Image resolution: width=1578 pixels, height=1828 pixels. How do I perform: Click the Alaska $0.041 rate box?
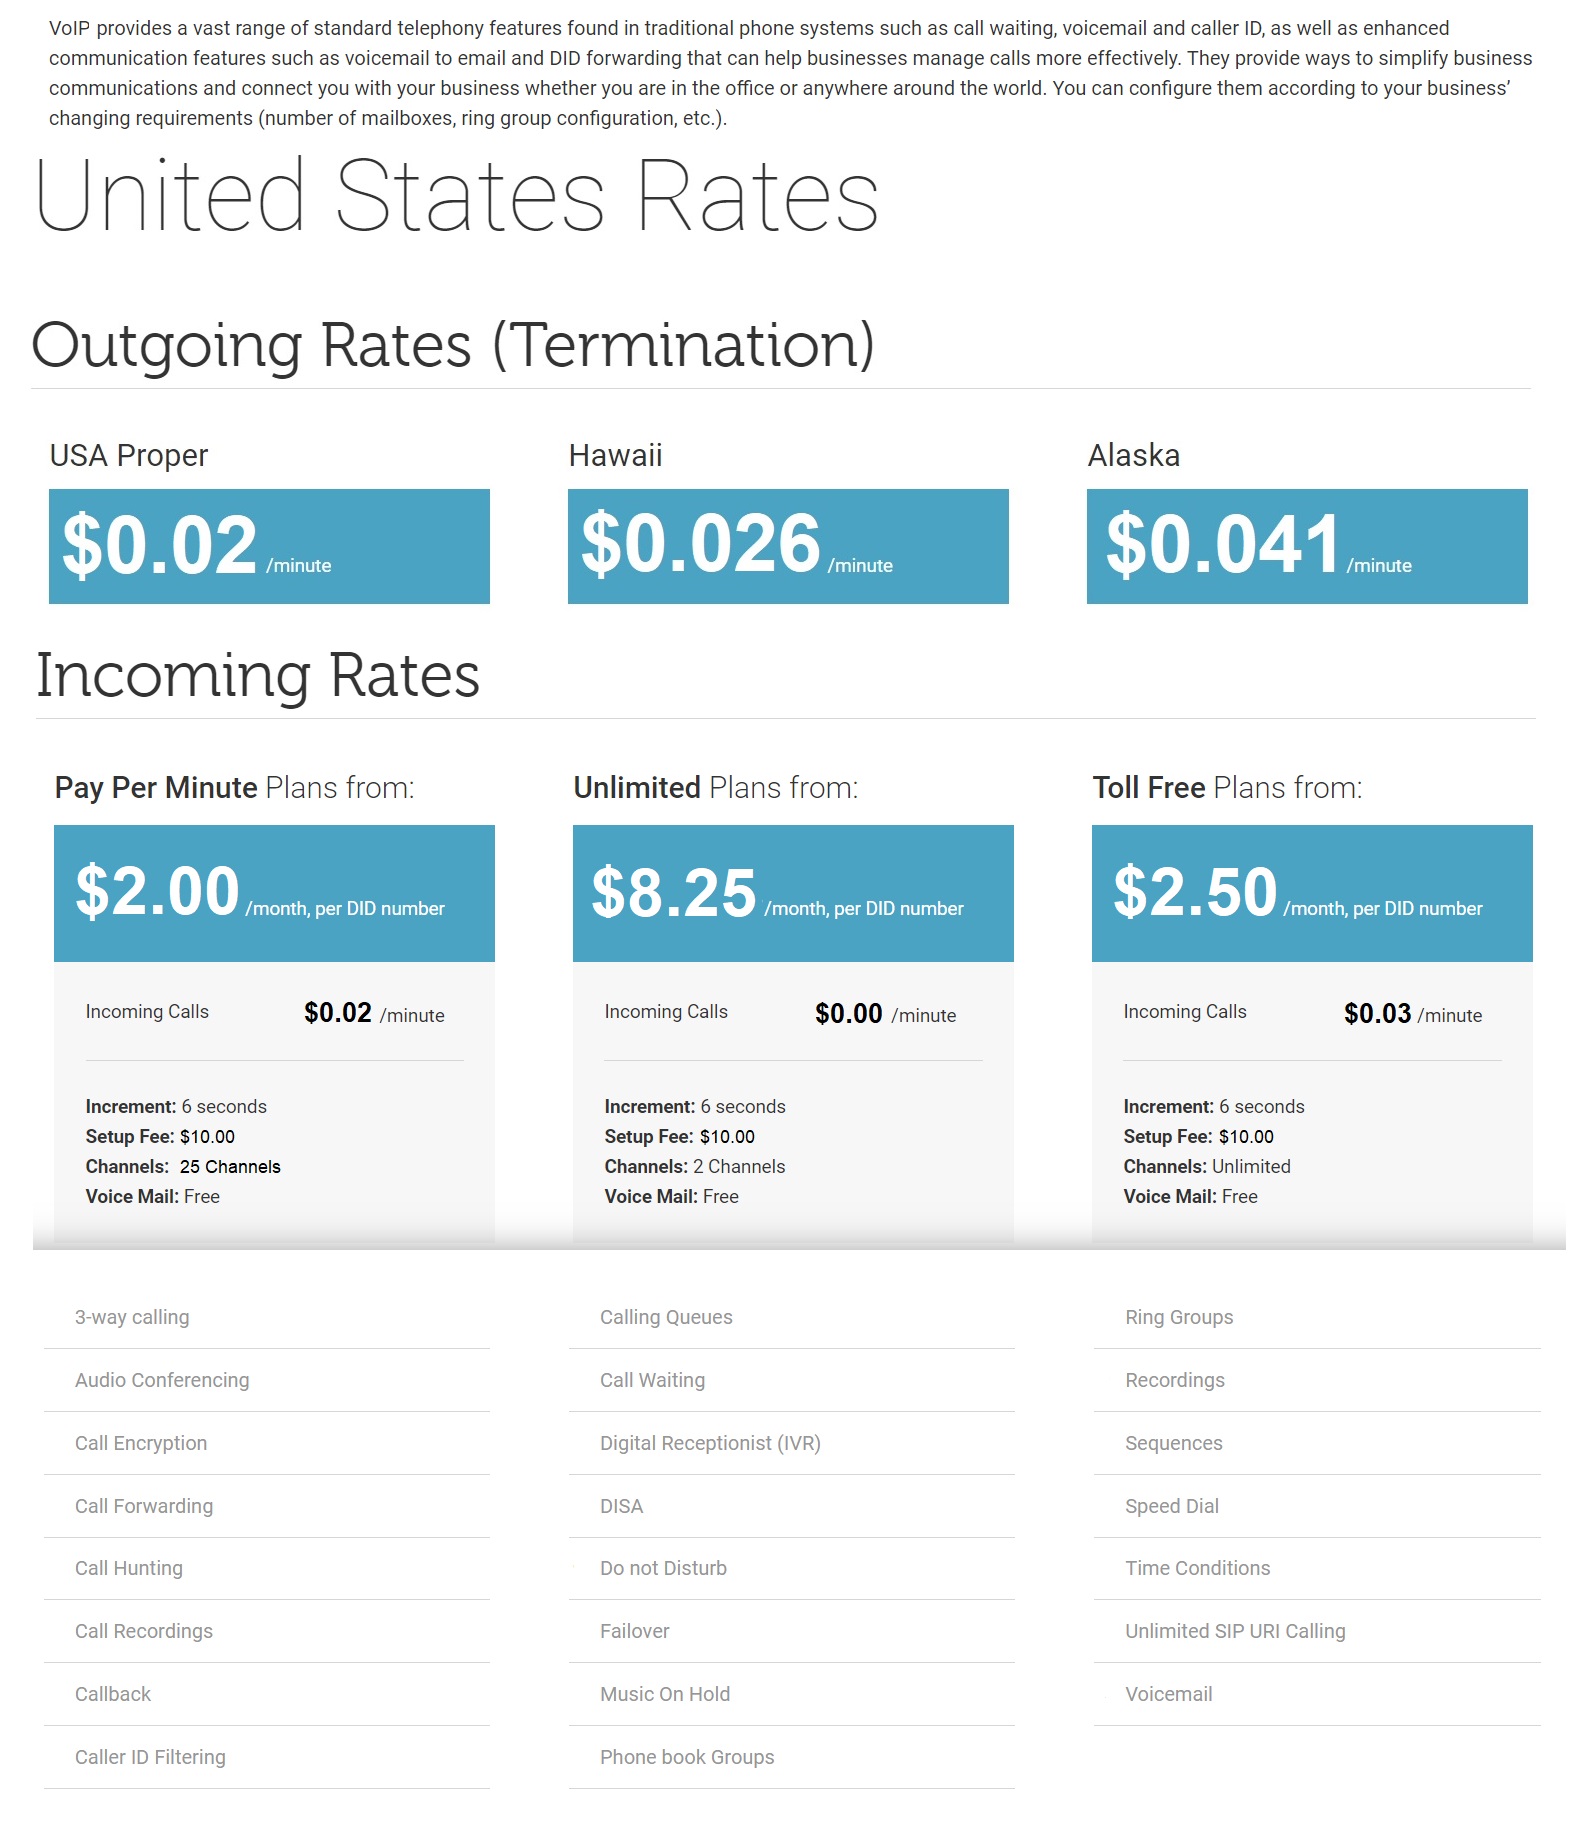point(1307,546)
